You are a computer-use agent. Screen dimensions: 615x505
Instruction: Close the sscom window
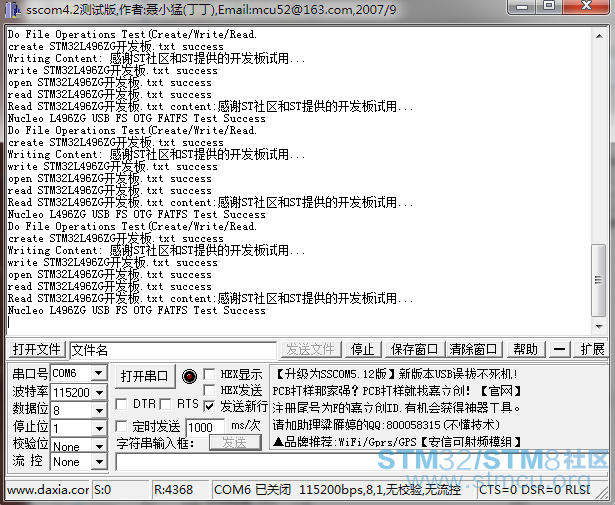click(x=586, y=6)
